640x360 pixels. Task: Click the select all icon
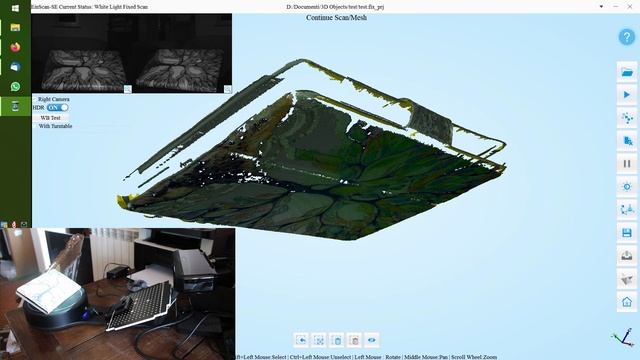[319, 340]
